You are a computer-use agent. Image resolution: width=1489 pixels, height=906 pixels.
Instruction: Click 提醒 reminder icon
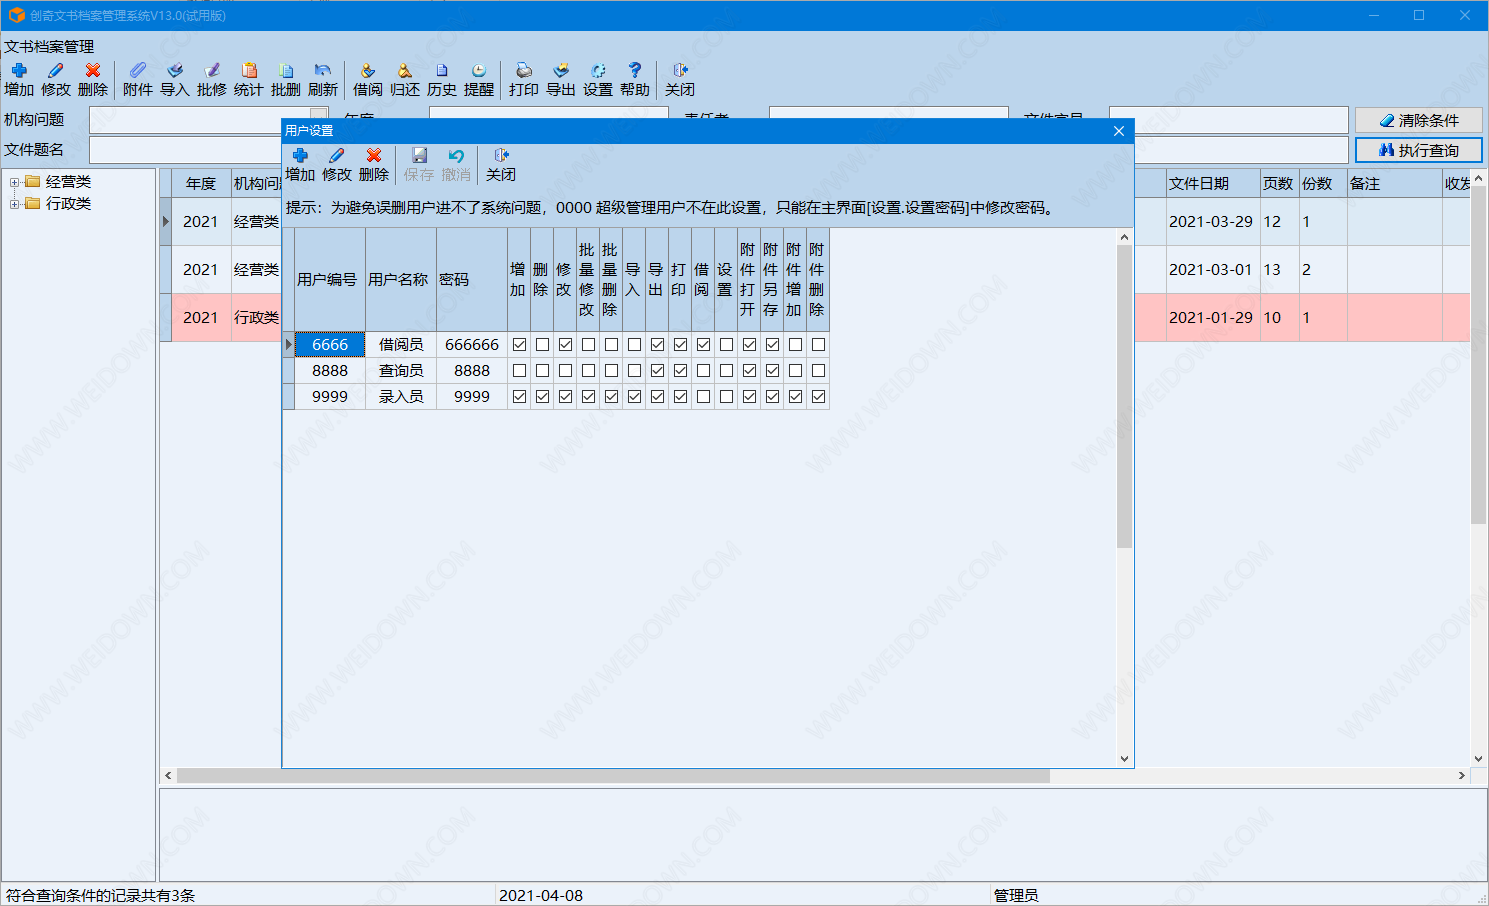[479, 79]
